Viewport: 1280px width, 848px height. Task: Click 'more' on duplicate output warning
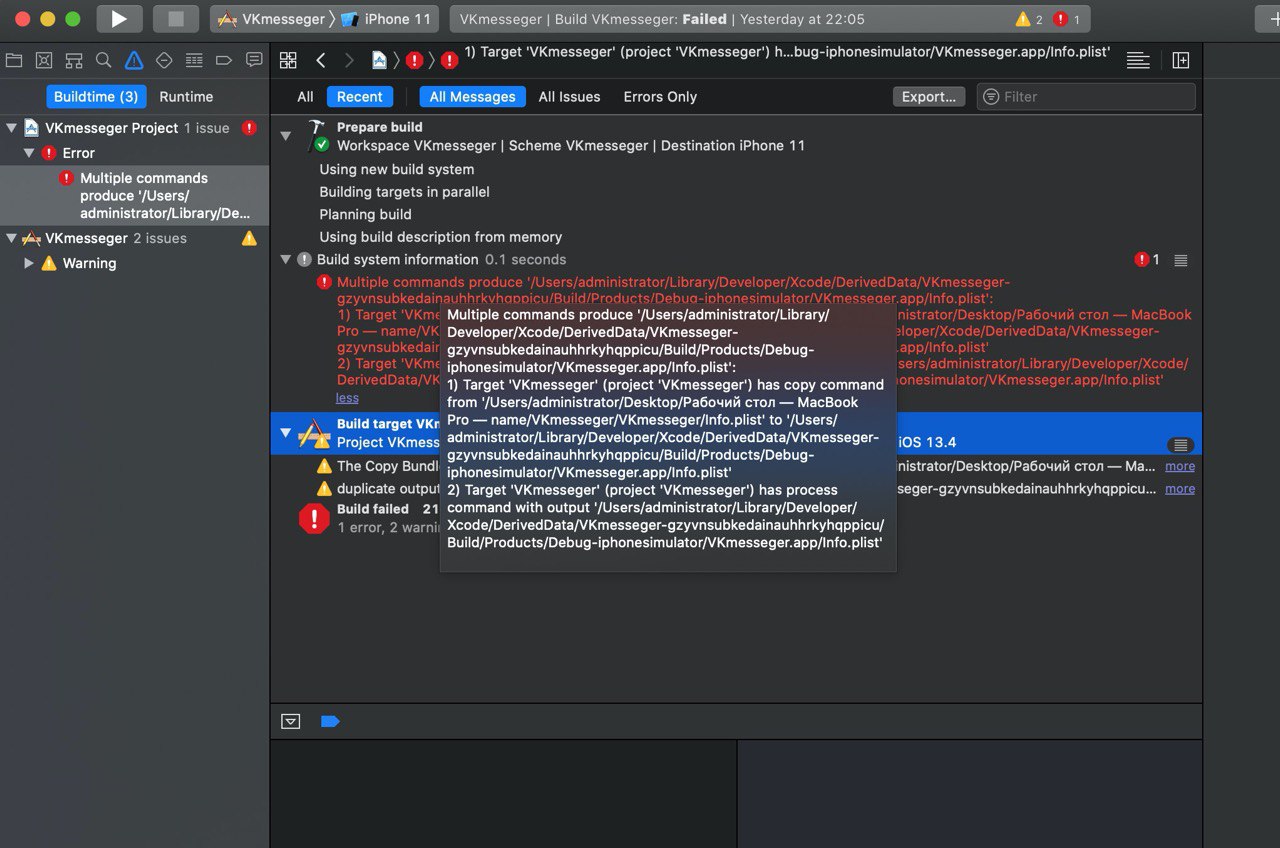pyautogui.click(x=1180, y=489)
